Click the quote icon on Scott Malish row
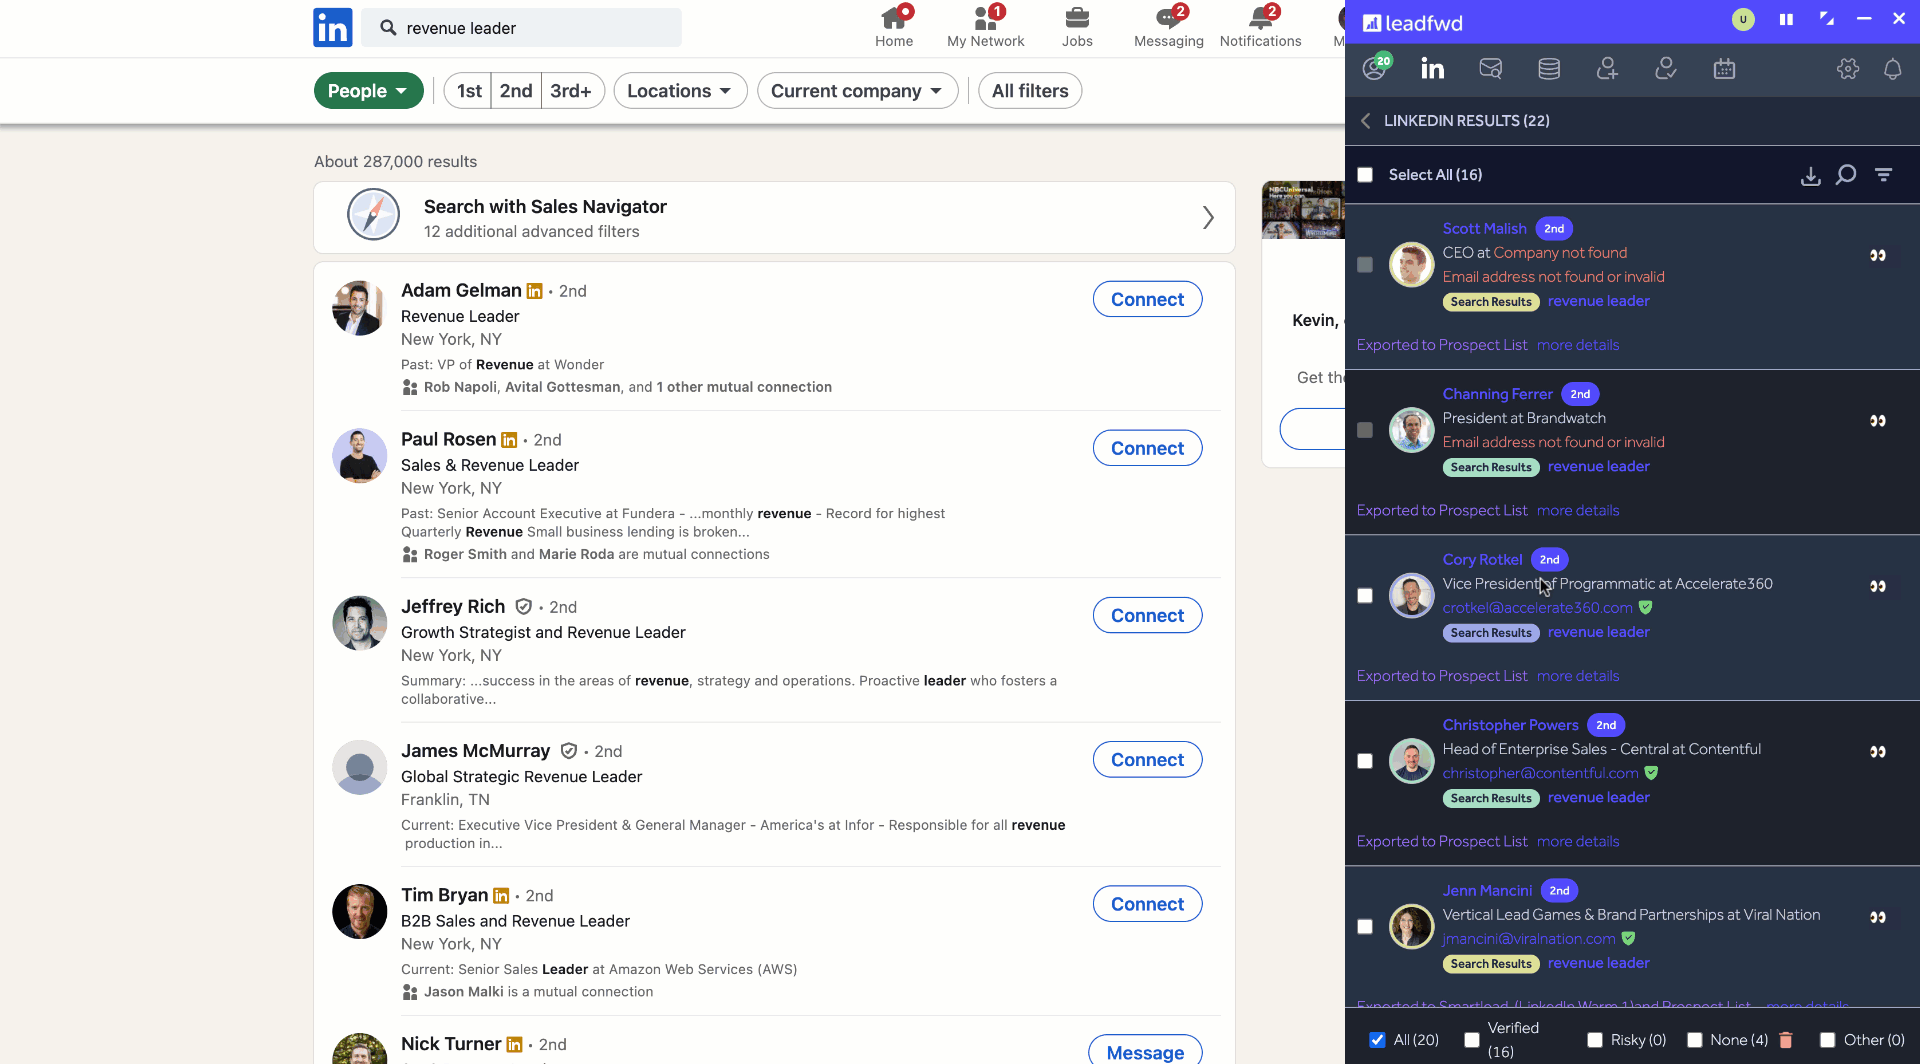The image size is (1920, 1064). point(1878,255)
